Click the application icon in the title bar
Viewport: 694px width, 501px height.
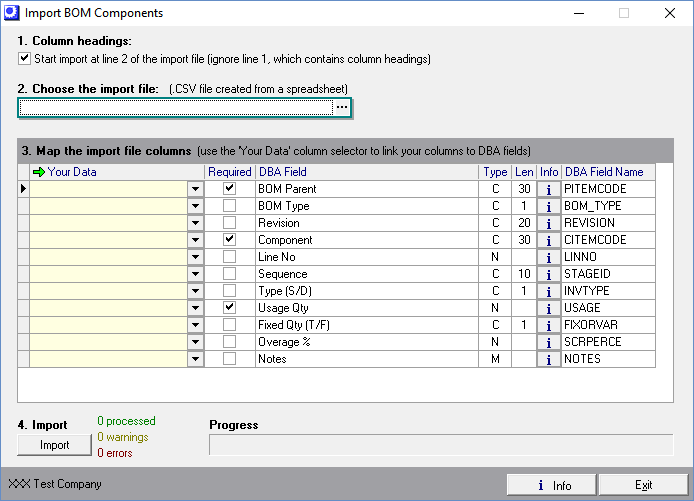[12, 12]
